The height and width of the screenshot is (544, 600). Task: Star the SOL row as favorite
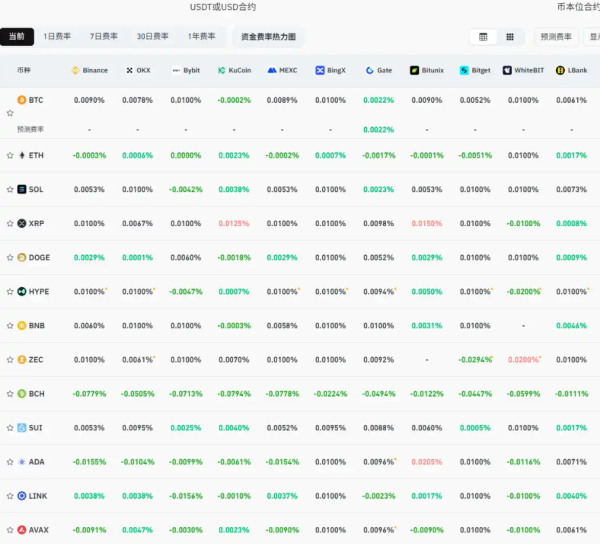(10, 189)
